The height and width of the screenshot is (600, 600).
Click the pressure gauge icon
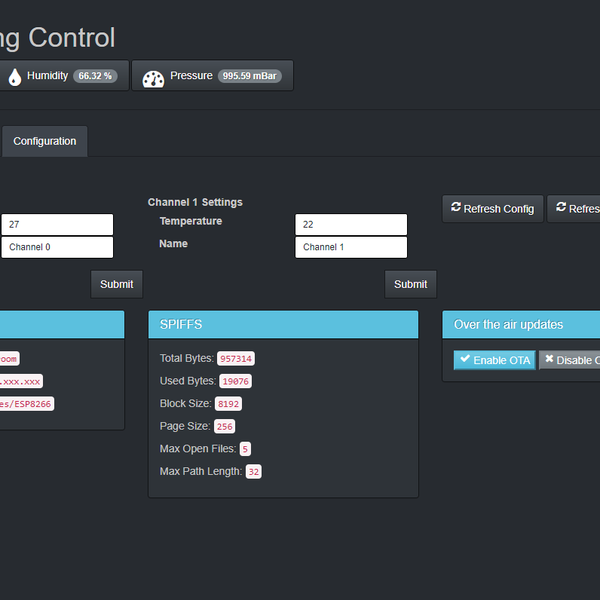pos(153,78)
